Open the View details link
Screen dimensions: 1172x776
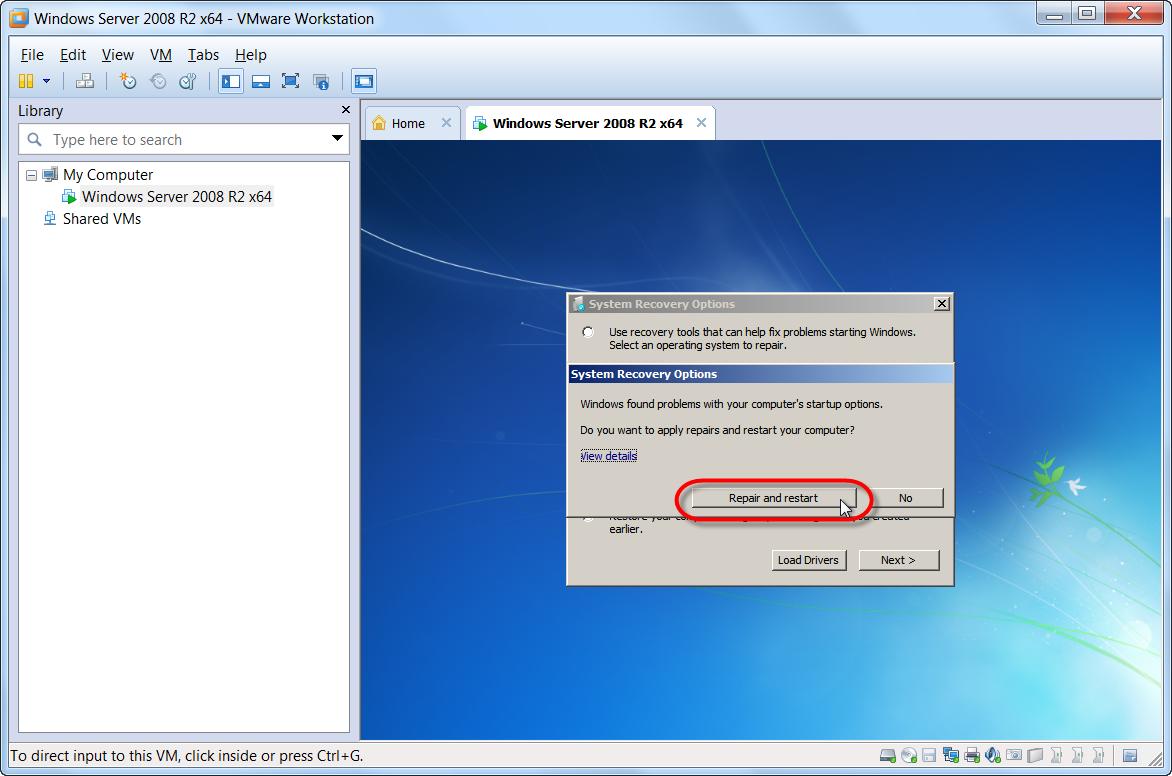pyautogui.click(x=608, y=456)
